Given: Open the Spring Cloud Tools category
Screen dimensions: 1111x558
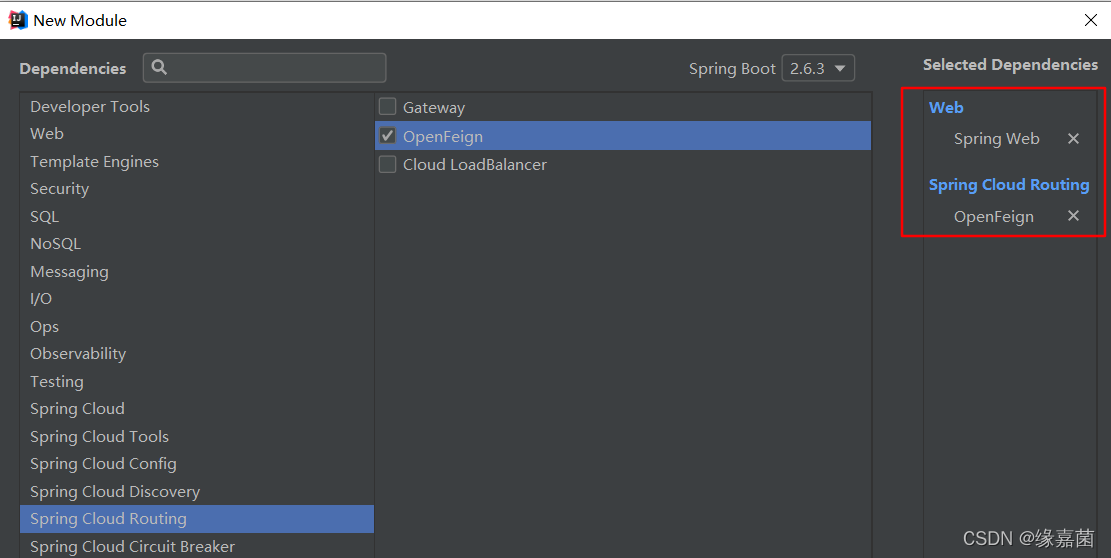Looking at the screenshot, I should 197,436.
